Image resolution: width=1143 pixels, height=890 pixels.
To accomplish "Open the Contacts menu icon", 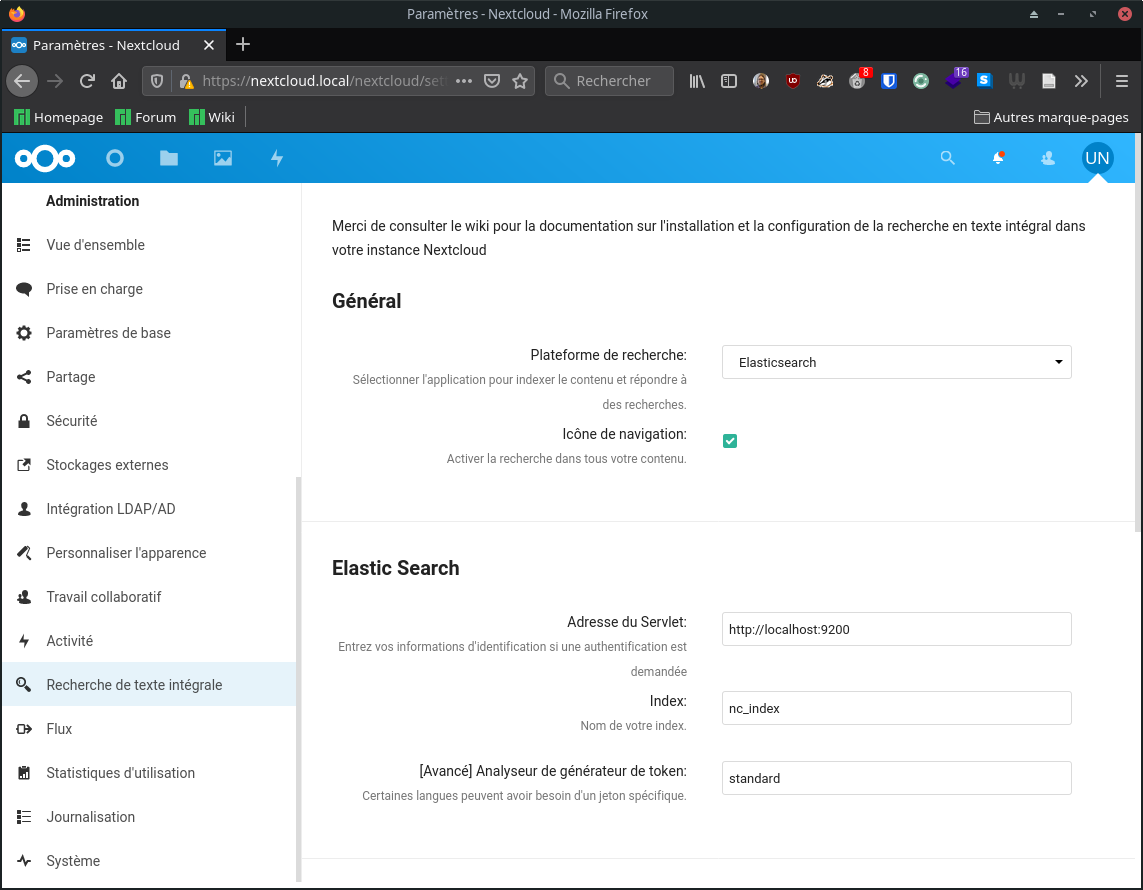I will (1048, 157).
